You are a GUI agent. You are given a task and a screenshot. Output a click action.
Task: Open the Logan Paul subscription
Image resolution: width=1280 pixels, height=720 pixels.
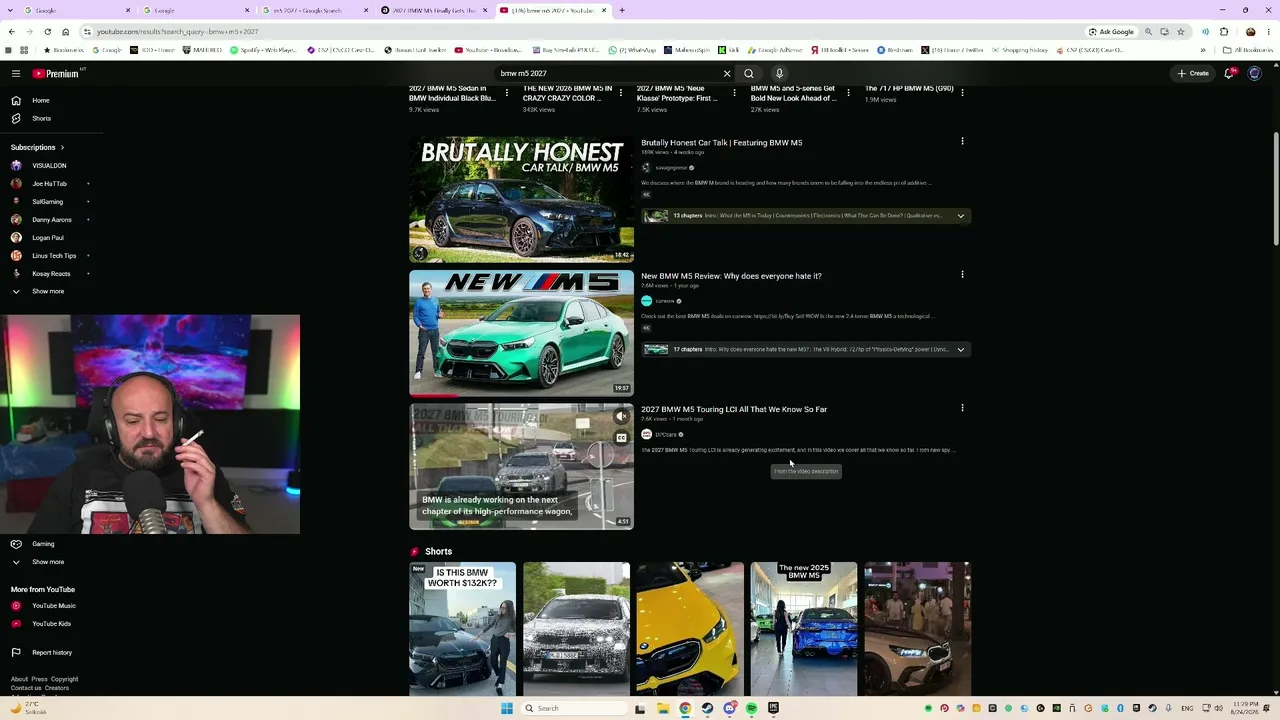48,237
